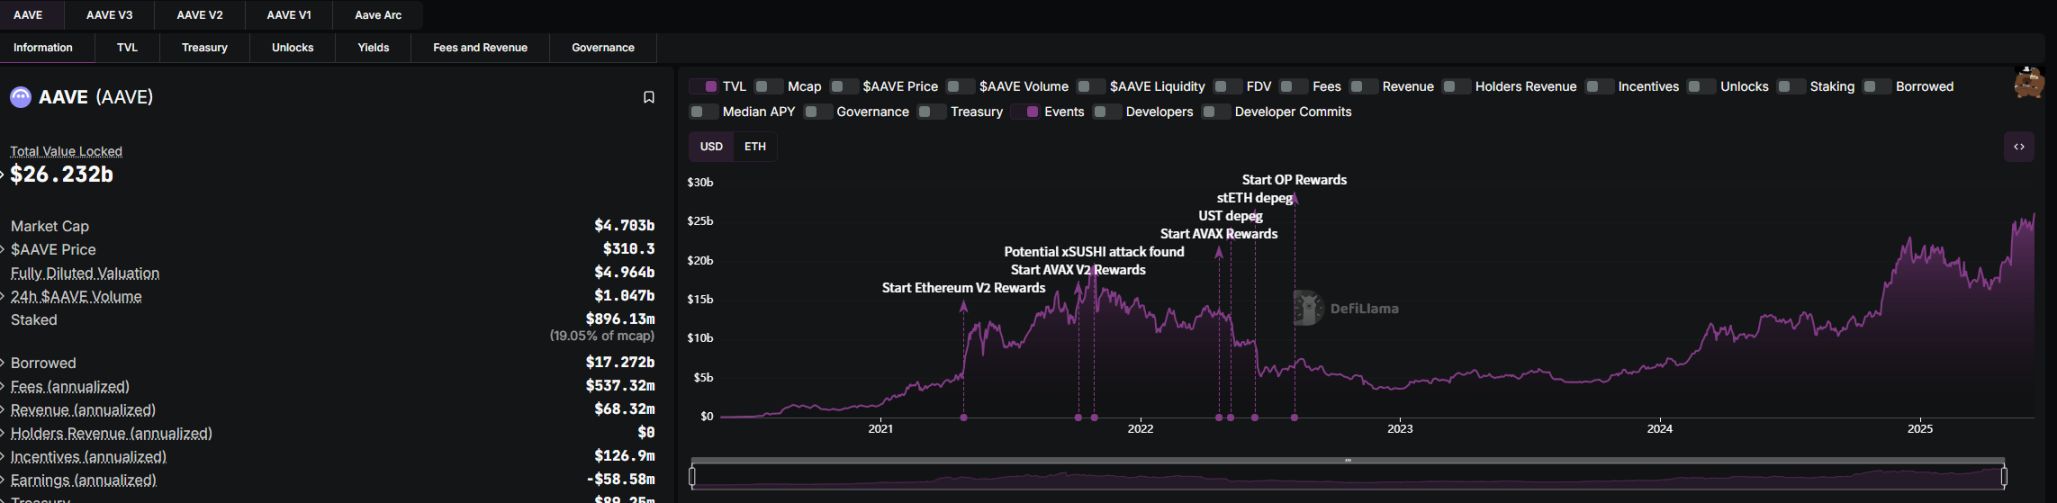Image resolution: width=2057 pixels, height=503 pixels.
Task: Click the left handle of the range slider
Action: tap(692, 477)
